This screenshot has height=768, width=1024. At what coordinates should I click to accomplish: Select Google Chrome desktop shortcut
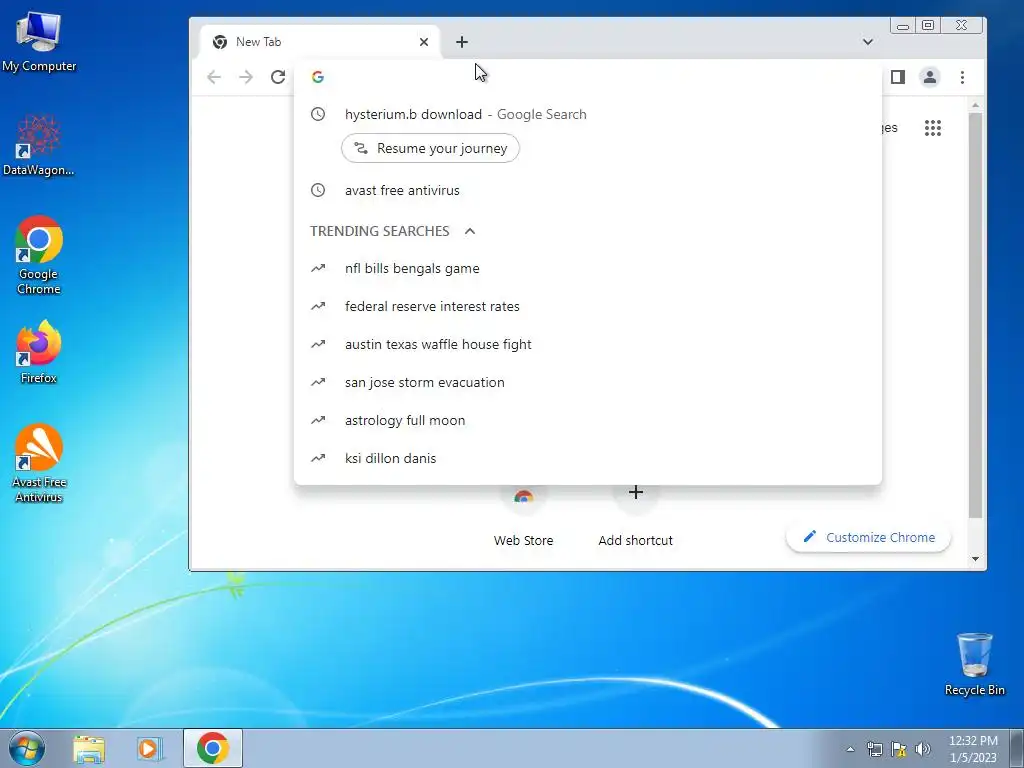pos(39,255)
